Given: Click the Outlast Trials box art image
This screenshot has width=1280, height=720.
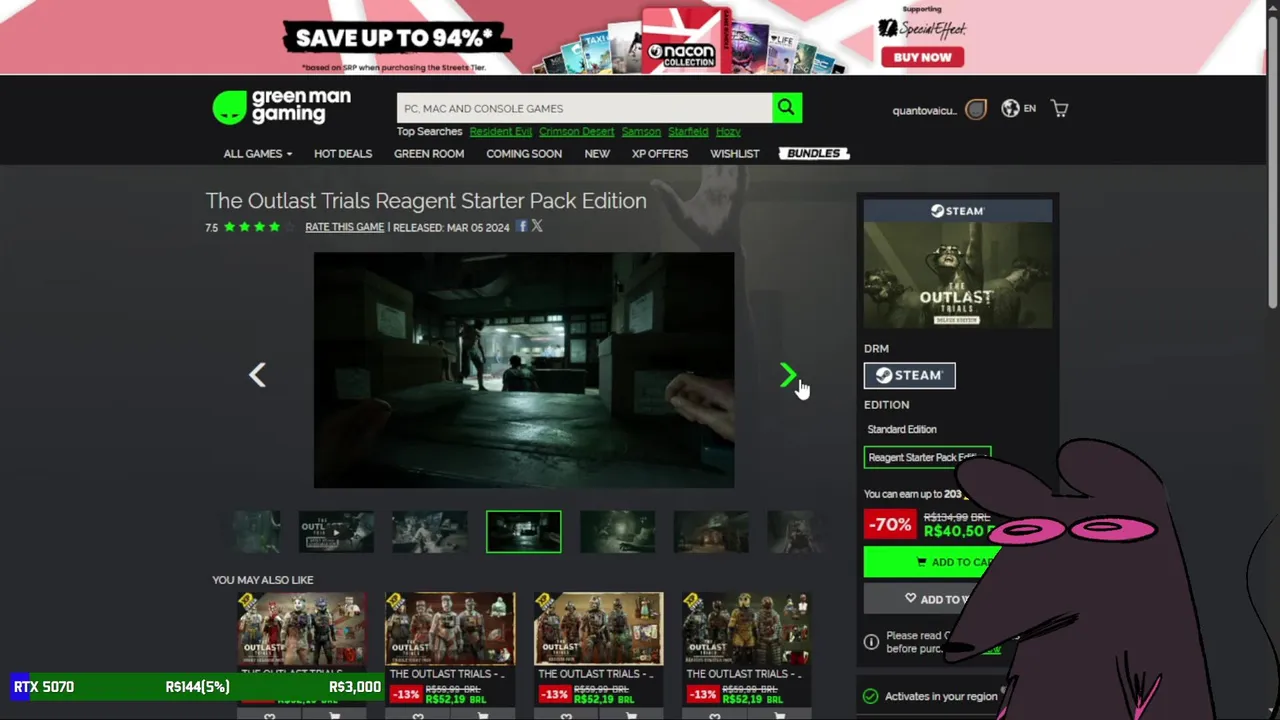Looking at the screenshot, I should click(x=958, y=275).
